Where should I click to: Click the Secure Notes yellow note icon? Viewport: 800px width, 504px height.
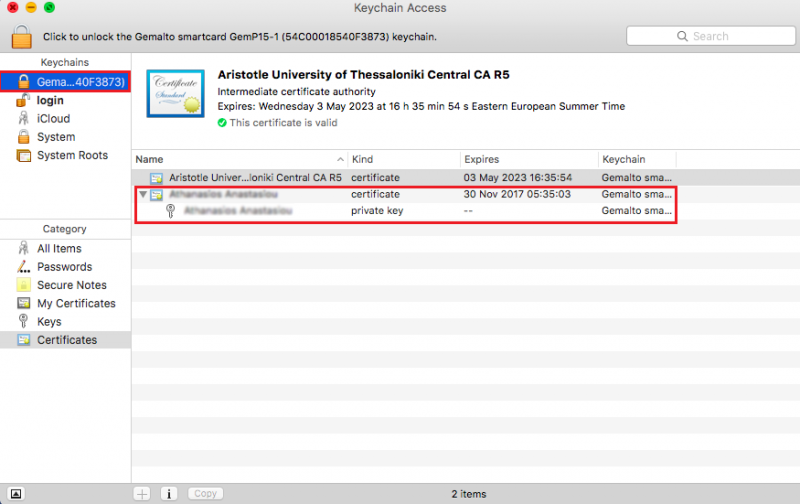click(x=23, y=285)
